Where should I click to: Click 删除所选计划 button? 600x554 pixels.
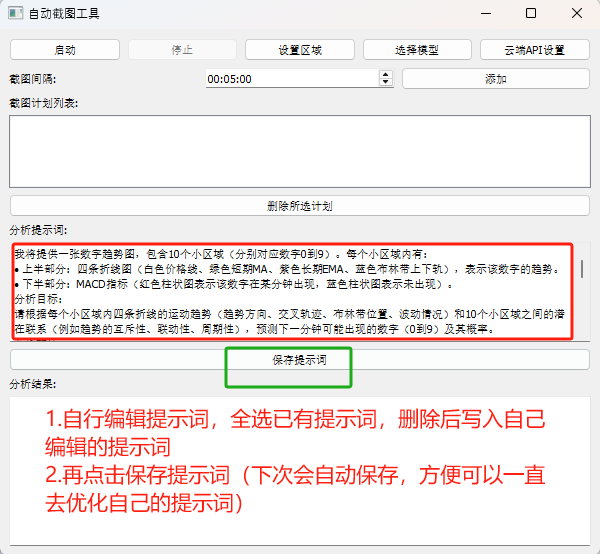pyautogui.click(x=300, y=206)
